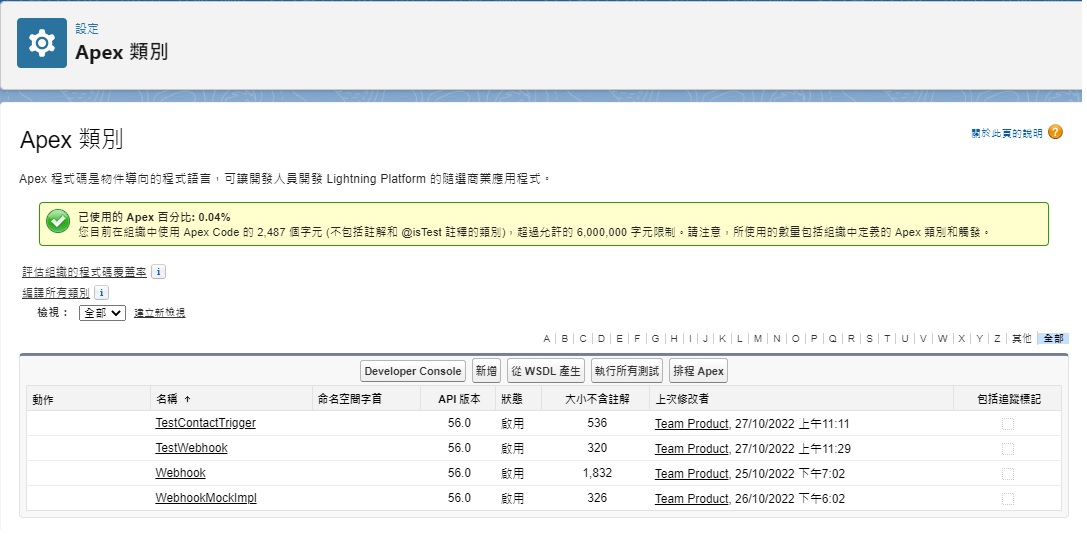Select the 全部 alphabet filter

click(1053, 339)
